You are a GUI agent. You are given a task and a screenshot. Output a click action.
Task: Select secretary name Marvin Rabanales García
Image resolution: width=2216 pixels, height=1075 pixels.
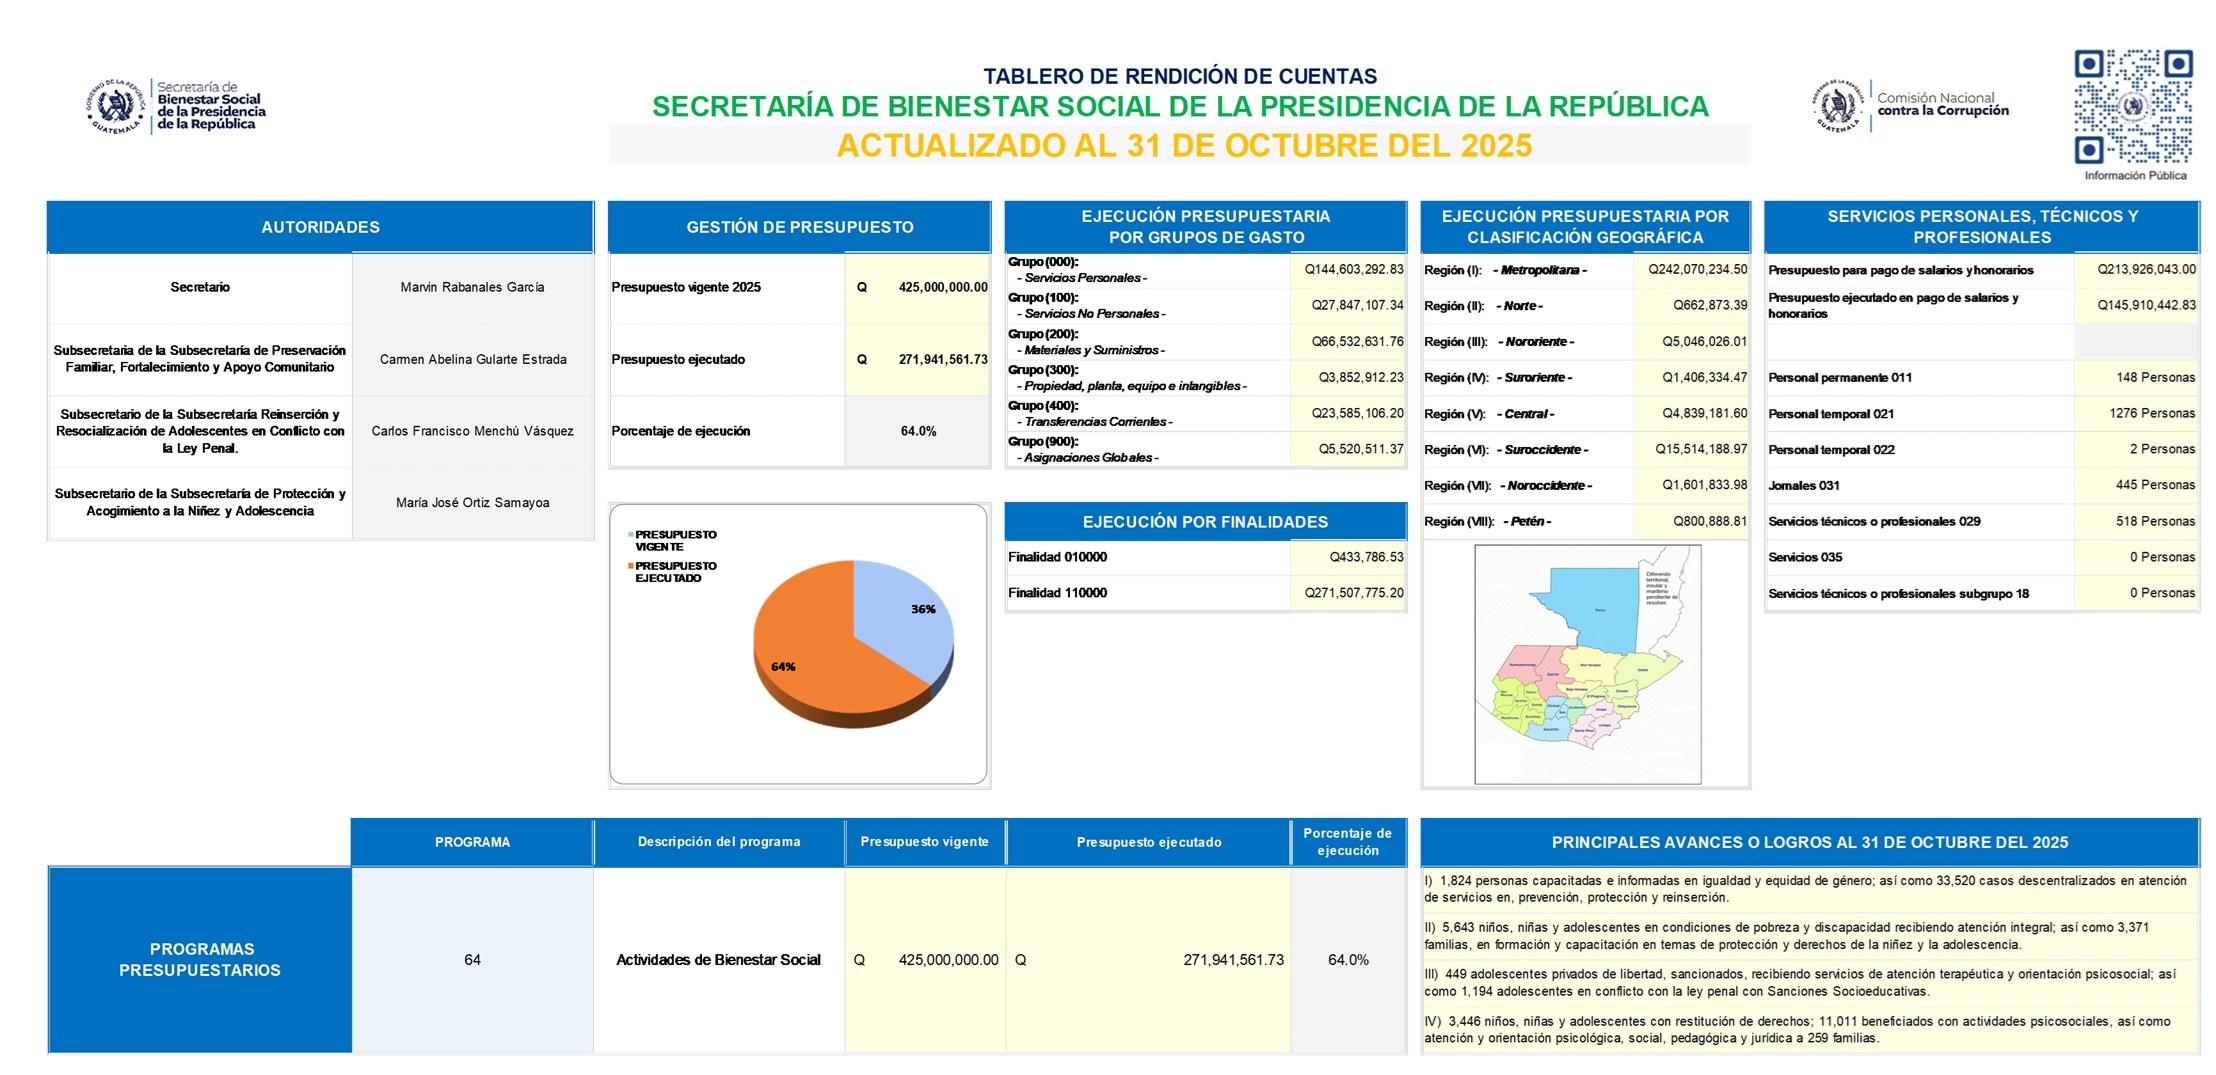[472, 287]
